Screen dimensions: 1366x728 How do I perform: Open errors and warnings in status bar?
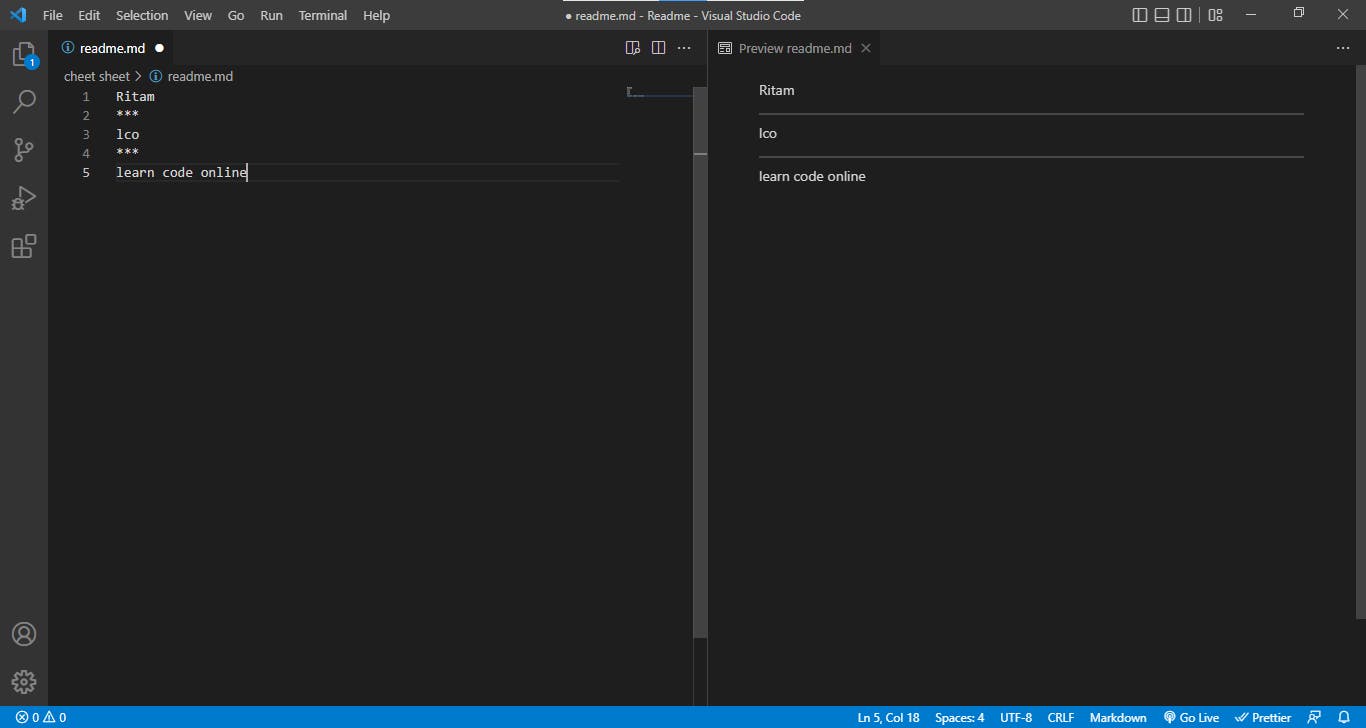coord(41,717)
